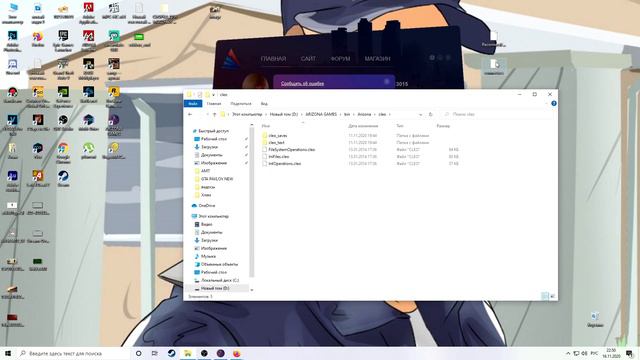Click Сообщить об ошибке link in launcher
The width and height of the screenshot is (640, 360).
pyautogui.click(x=302, y=83)
